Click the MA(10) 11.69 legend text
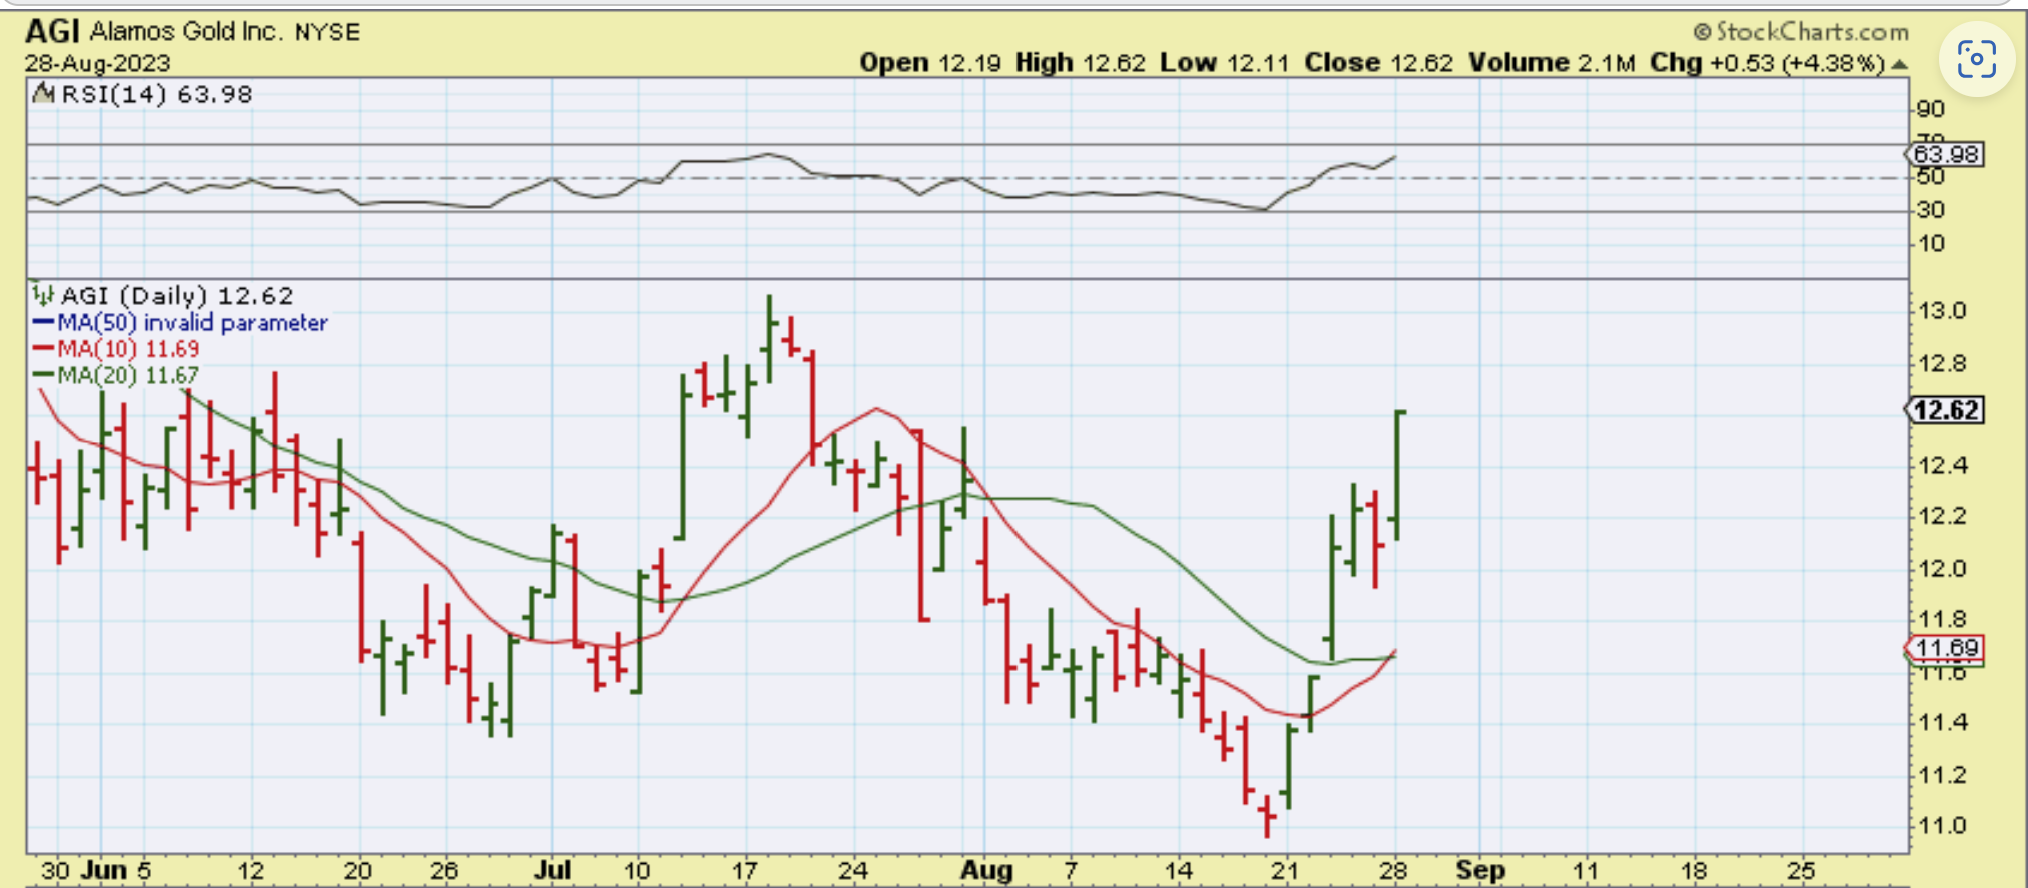 coord(128,349)
